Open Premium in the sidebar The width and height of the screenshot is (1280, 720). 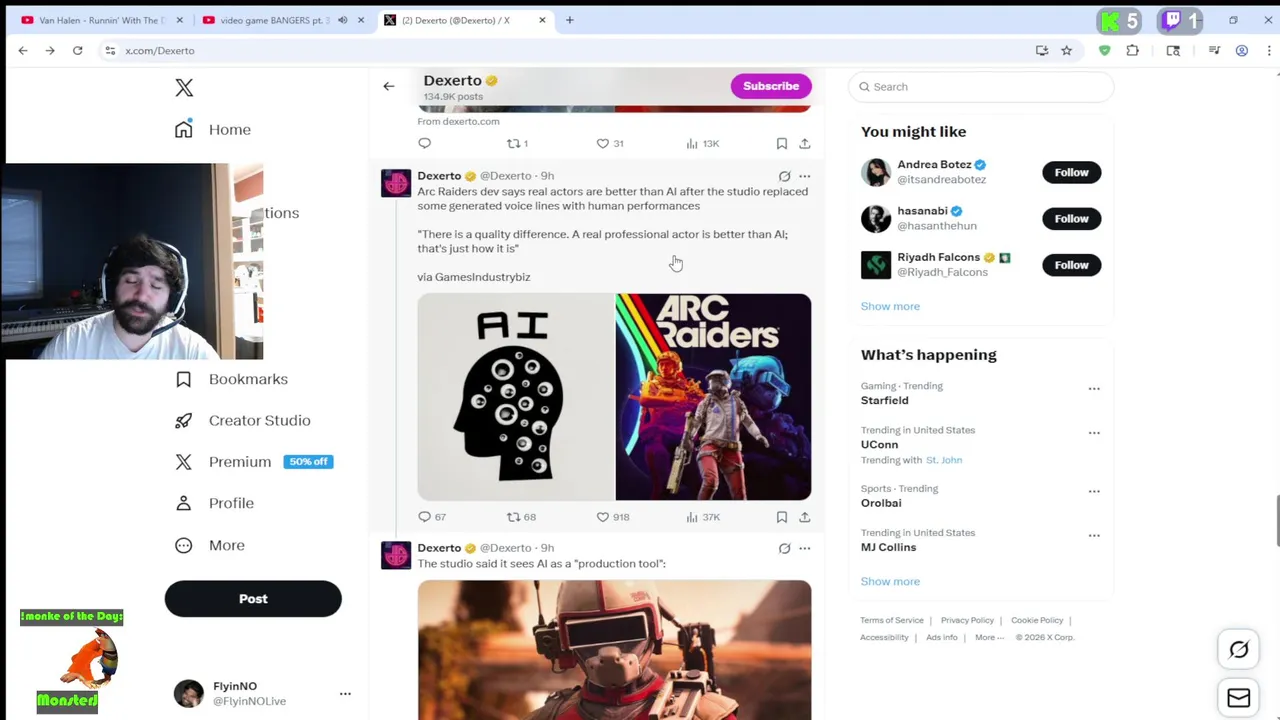[x=253, y=462]
